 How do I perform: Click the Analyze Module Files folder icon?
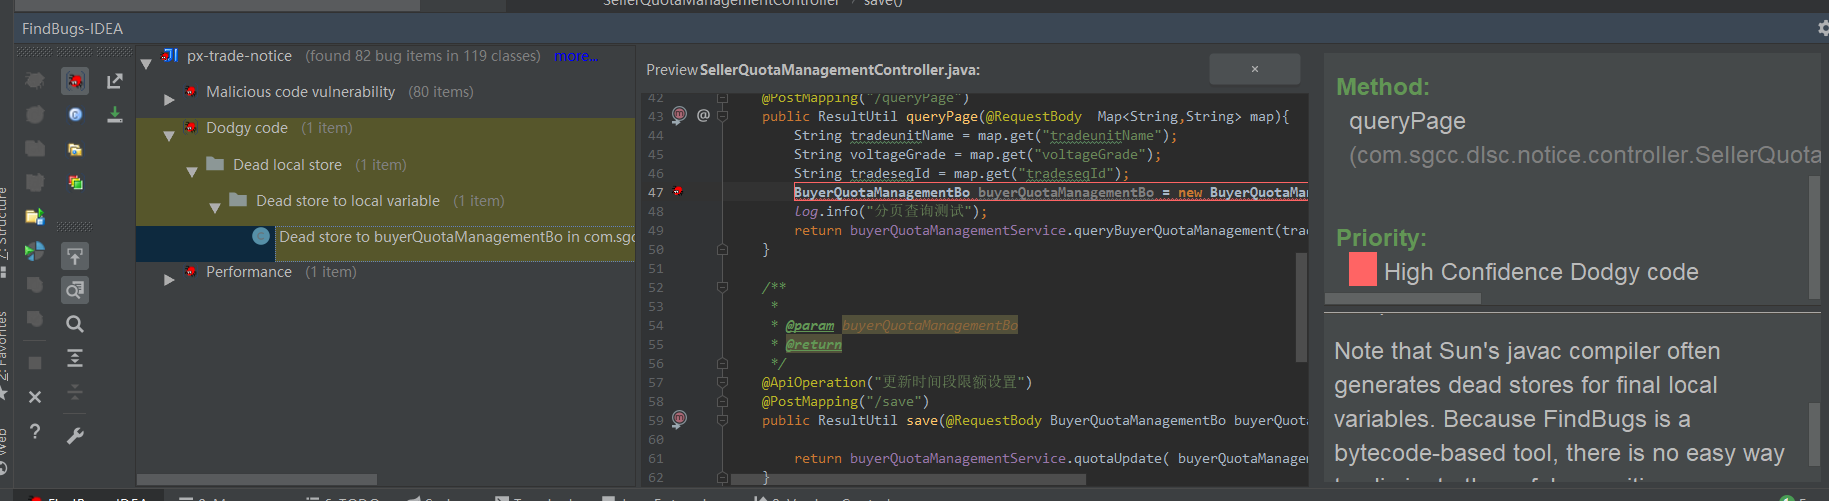(x=35, y=216)
